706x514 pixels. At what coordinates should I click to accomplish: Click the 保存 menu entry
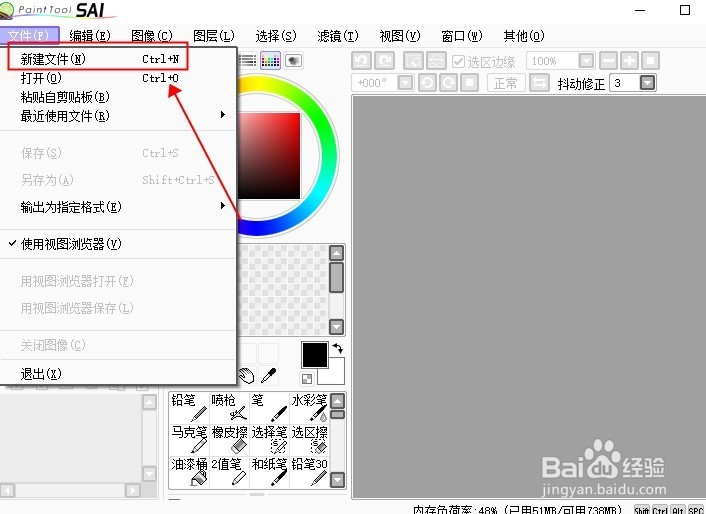coord(118,153)
